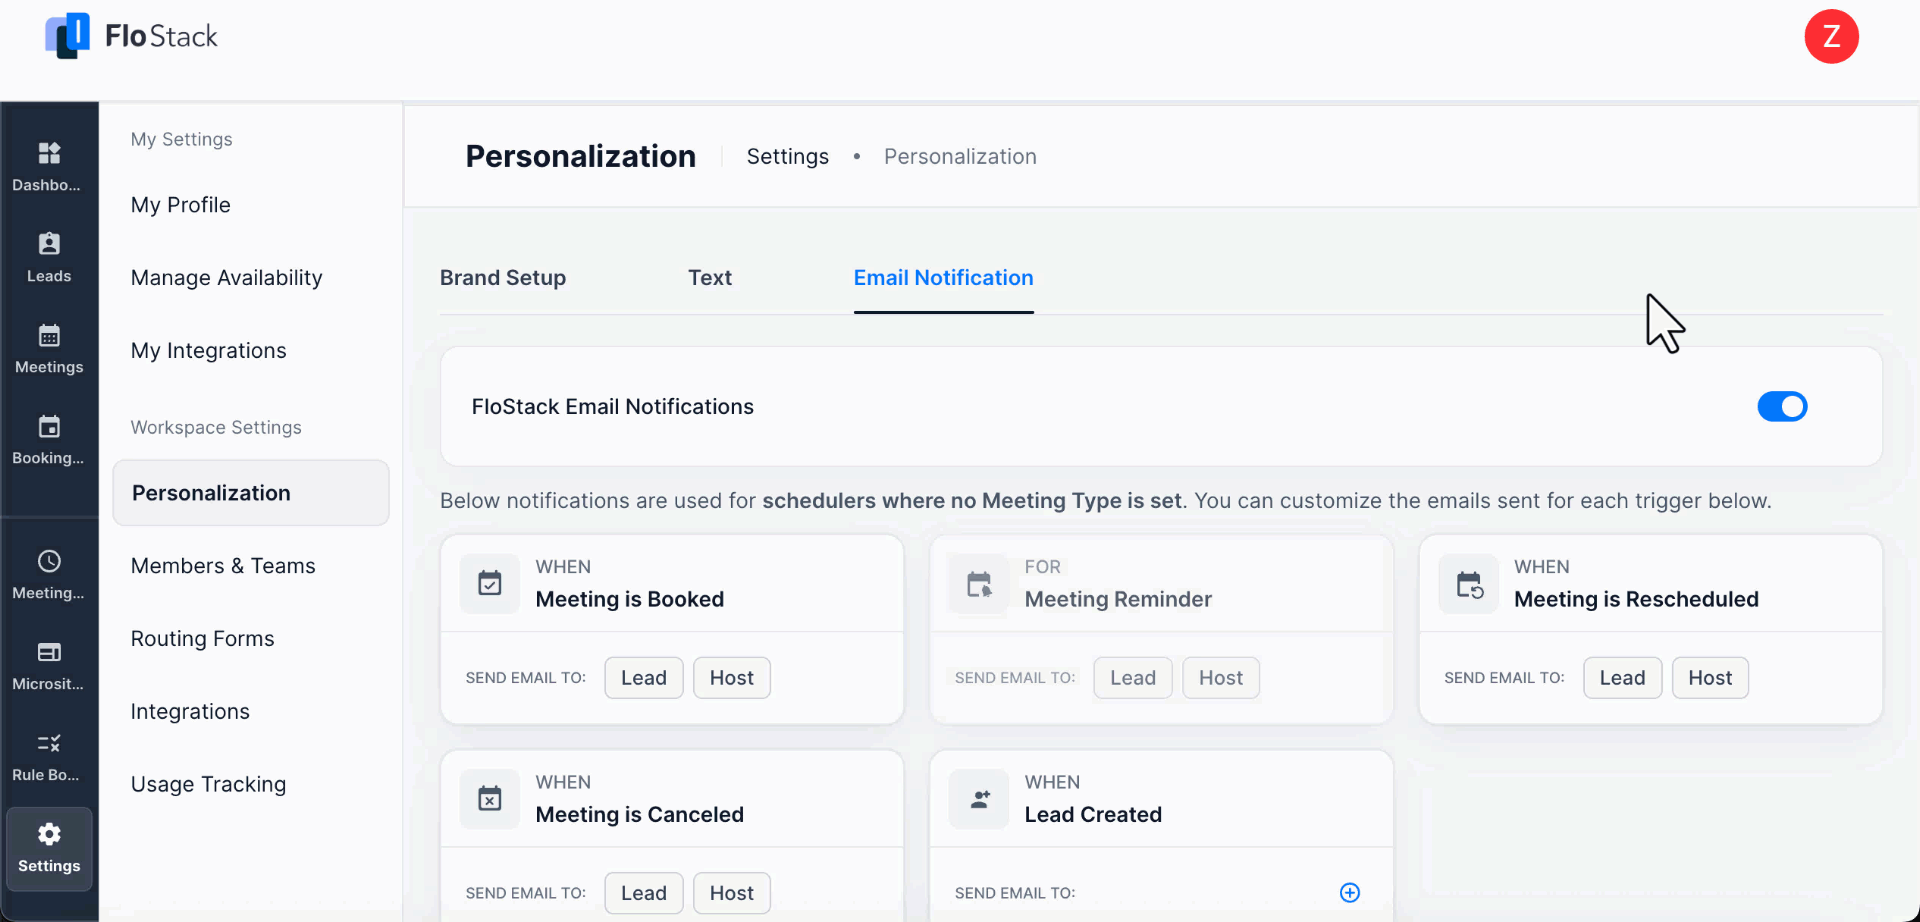Click the Meeting is Booked title
The height and width of the screenshot is (922, 1920).
pos(630,599)
